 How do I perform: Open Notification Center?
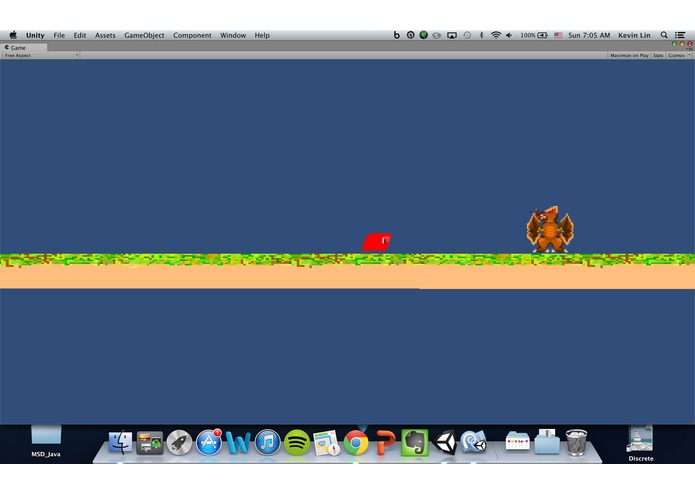(680, 35)
